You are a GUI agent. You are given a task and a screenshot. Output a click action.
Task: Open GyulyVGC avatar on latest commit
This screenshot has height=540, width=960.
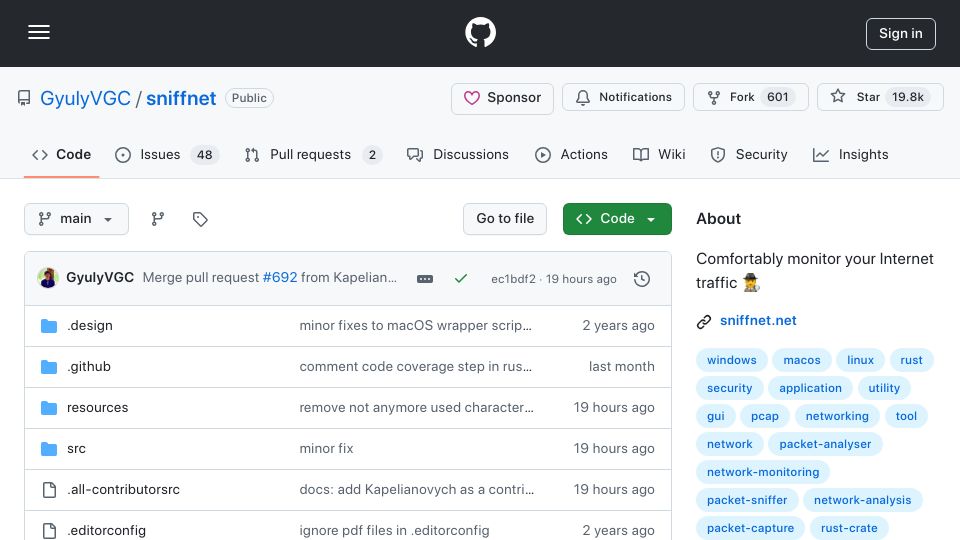(x=48, y=277)
